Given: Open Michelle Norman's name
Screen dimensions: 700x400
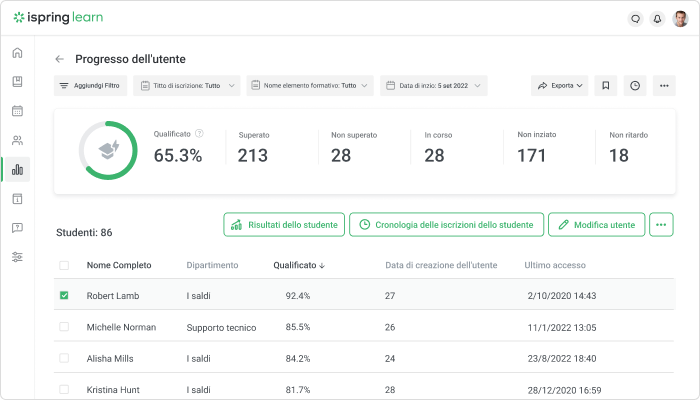Looking at the screenshot, I should pos(121,327).
